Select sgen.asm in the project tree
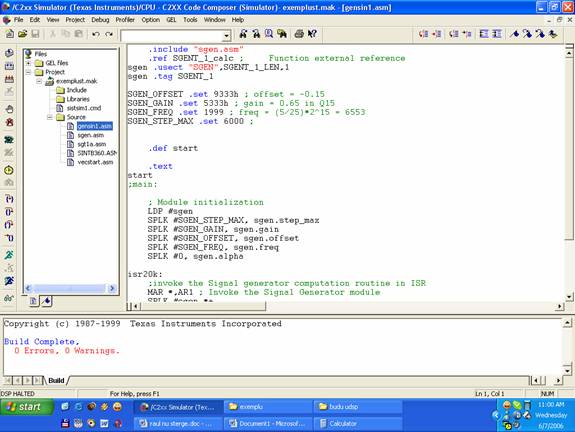This screenshot has width=575, height=432. point(90,135)
